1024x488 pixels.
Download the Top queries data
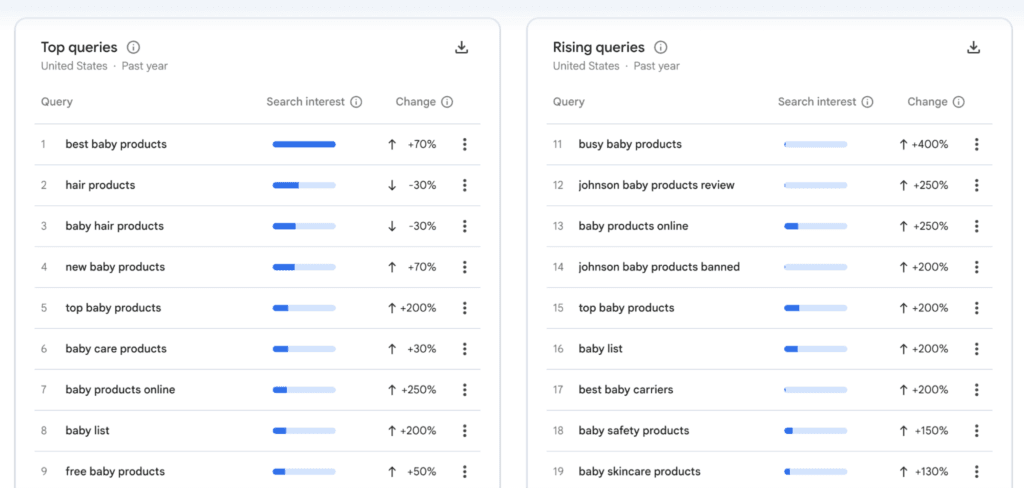[462, 47]
